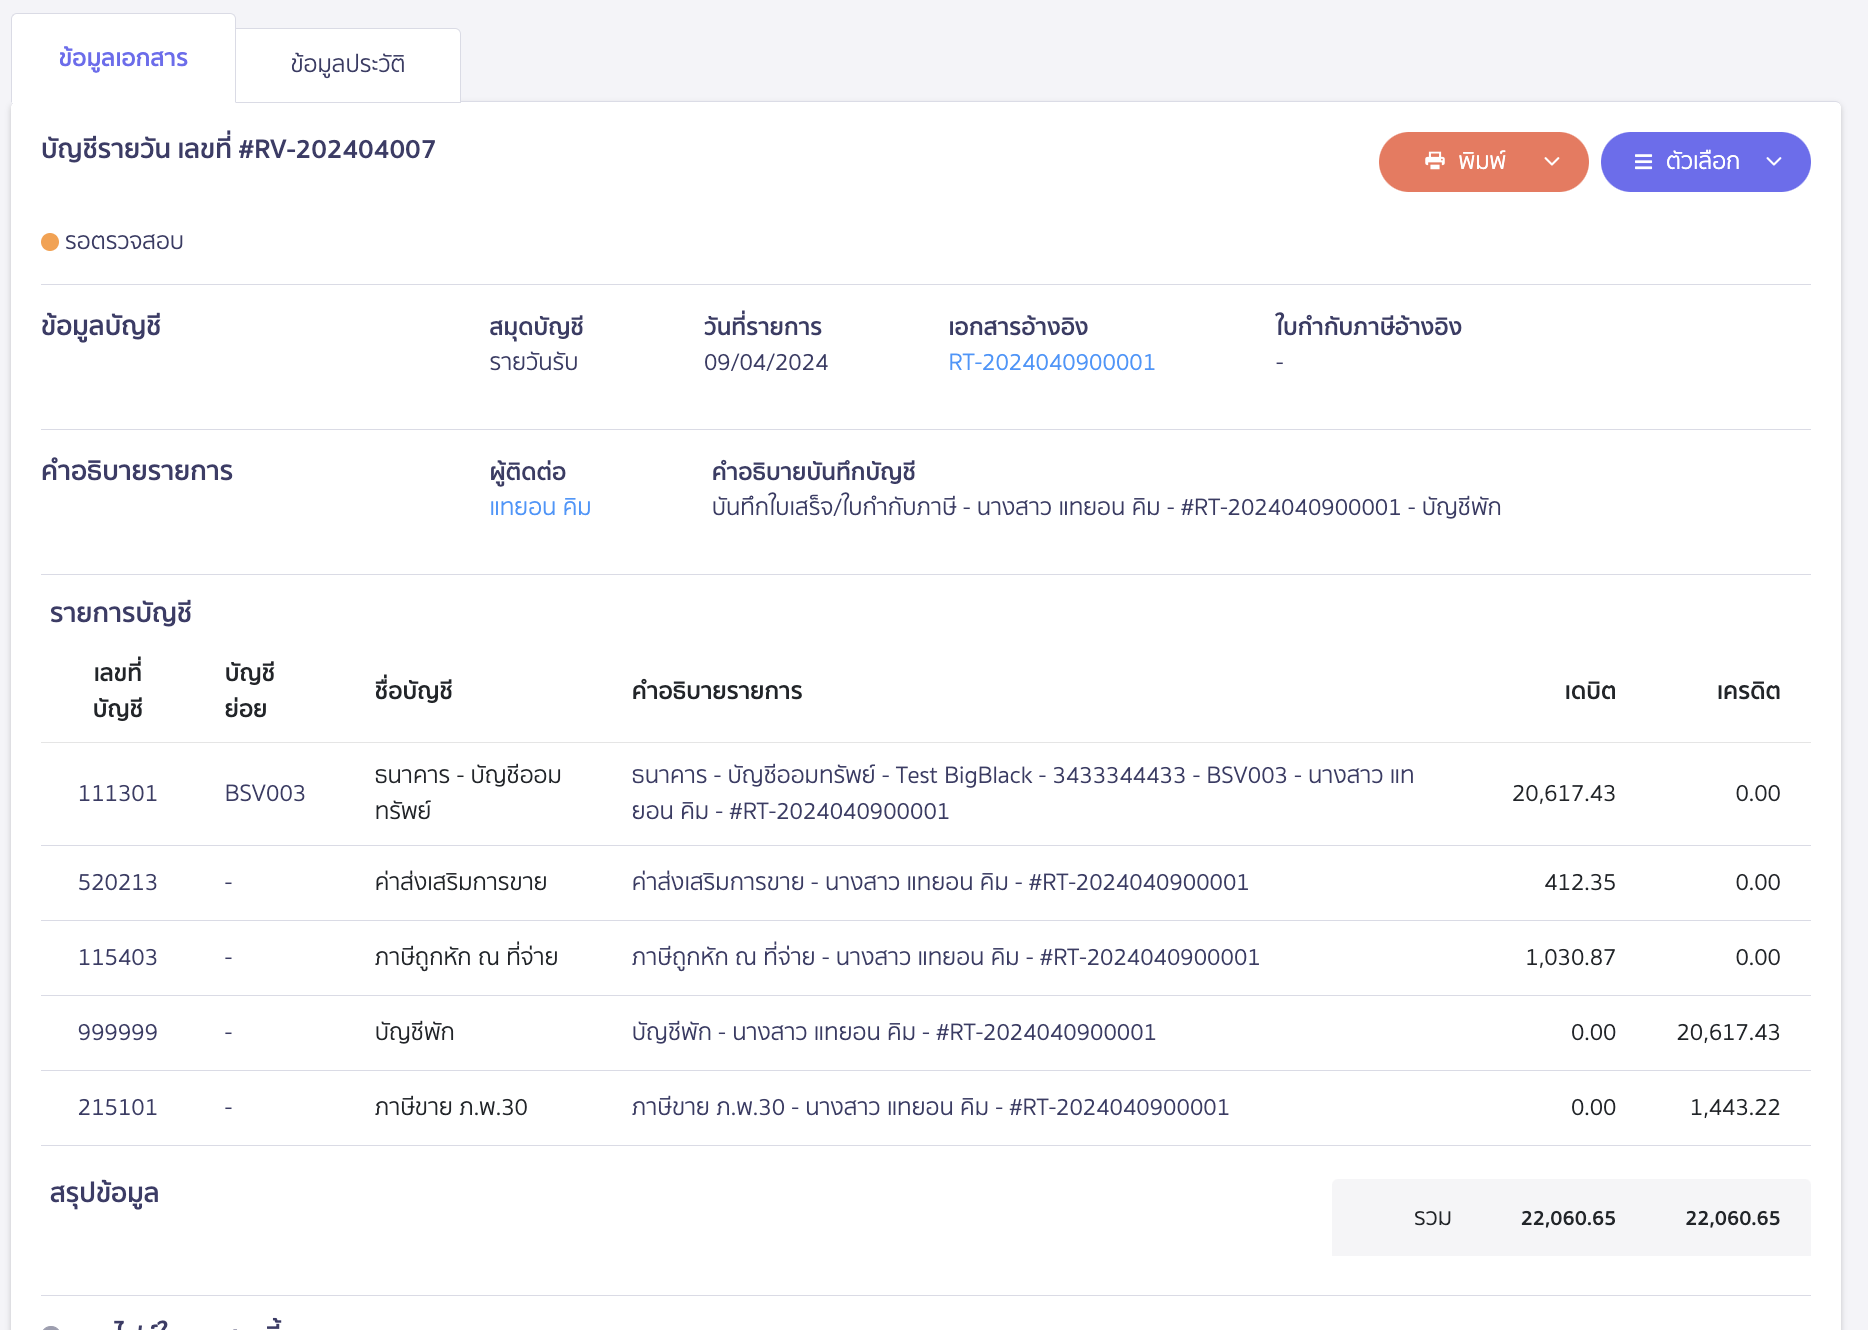This screenshot has width=1868, height=1330.
Task: Click debit amount 412.35
Action: pos(1580,882)
